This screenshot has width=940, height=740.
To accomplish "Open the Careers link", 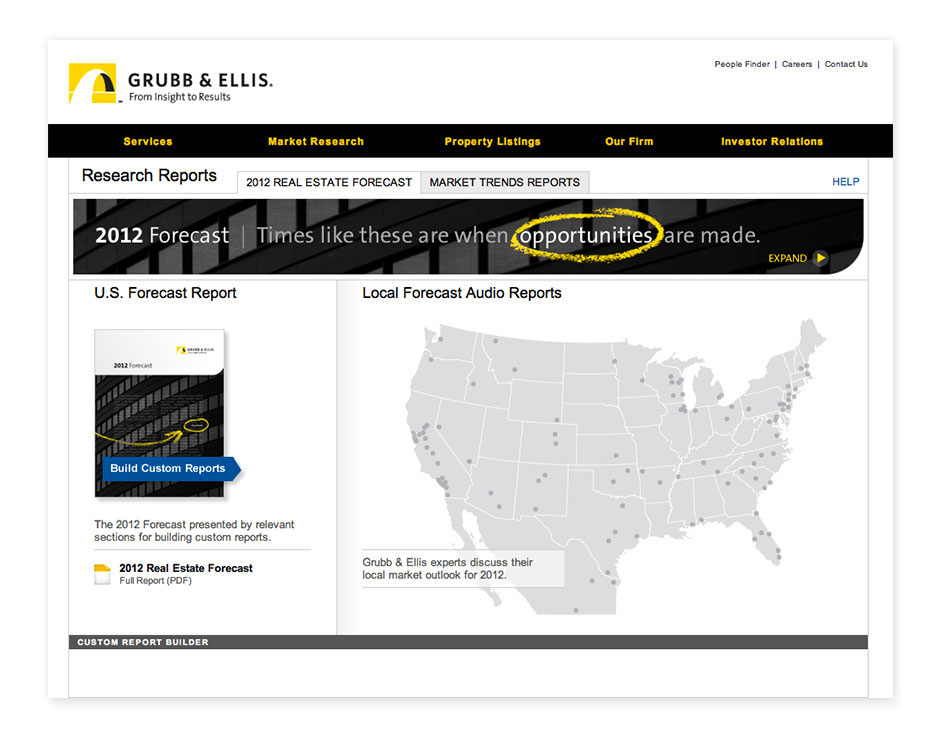I will [x=797, y=64].
